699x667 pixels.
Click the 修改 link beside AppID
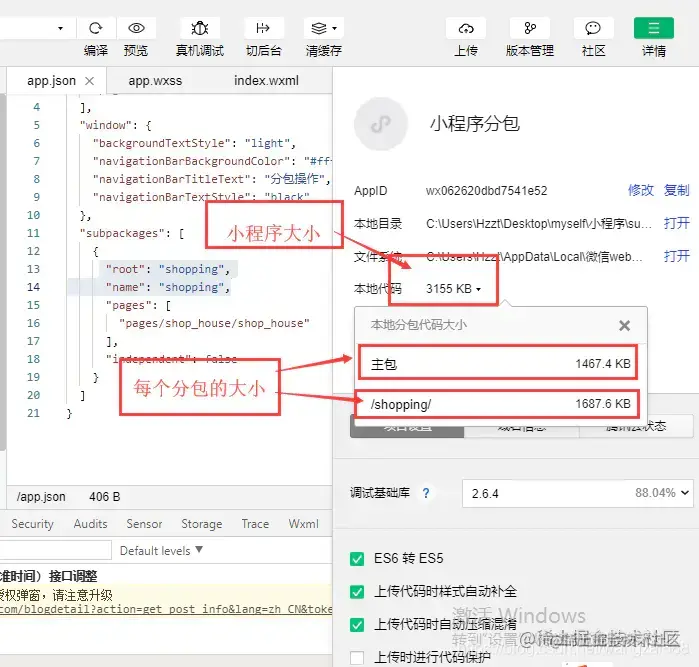(641, 190)
